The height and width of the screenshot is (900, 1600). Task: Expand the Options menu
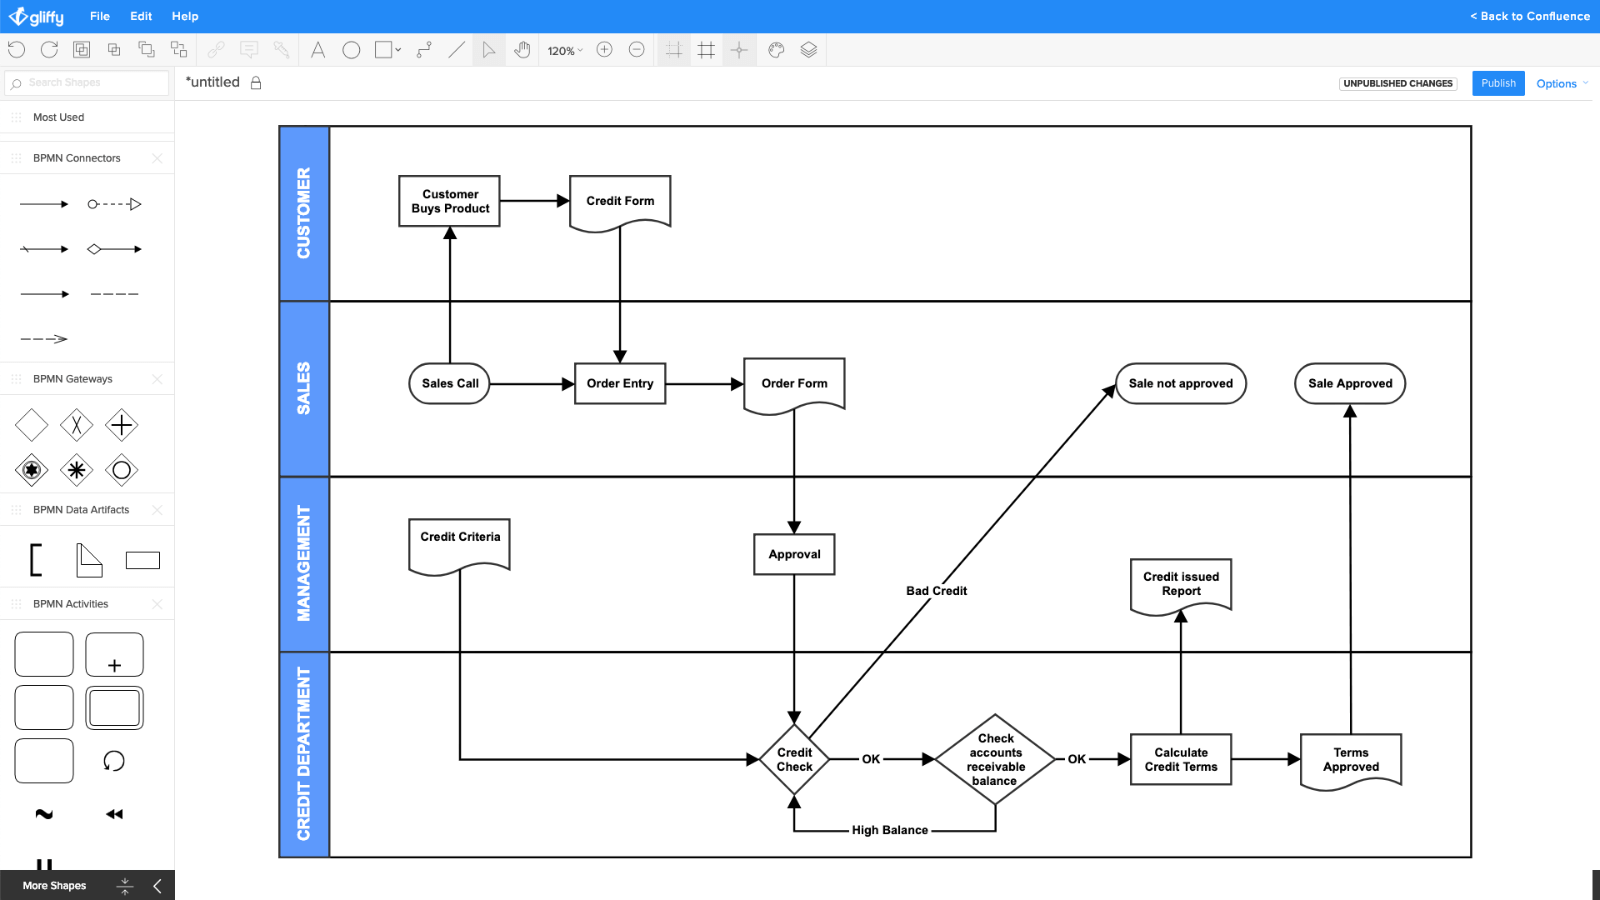1559,83
